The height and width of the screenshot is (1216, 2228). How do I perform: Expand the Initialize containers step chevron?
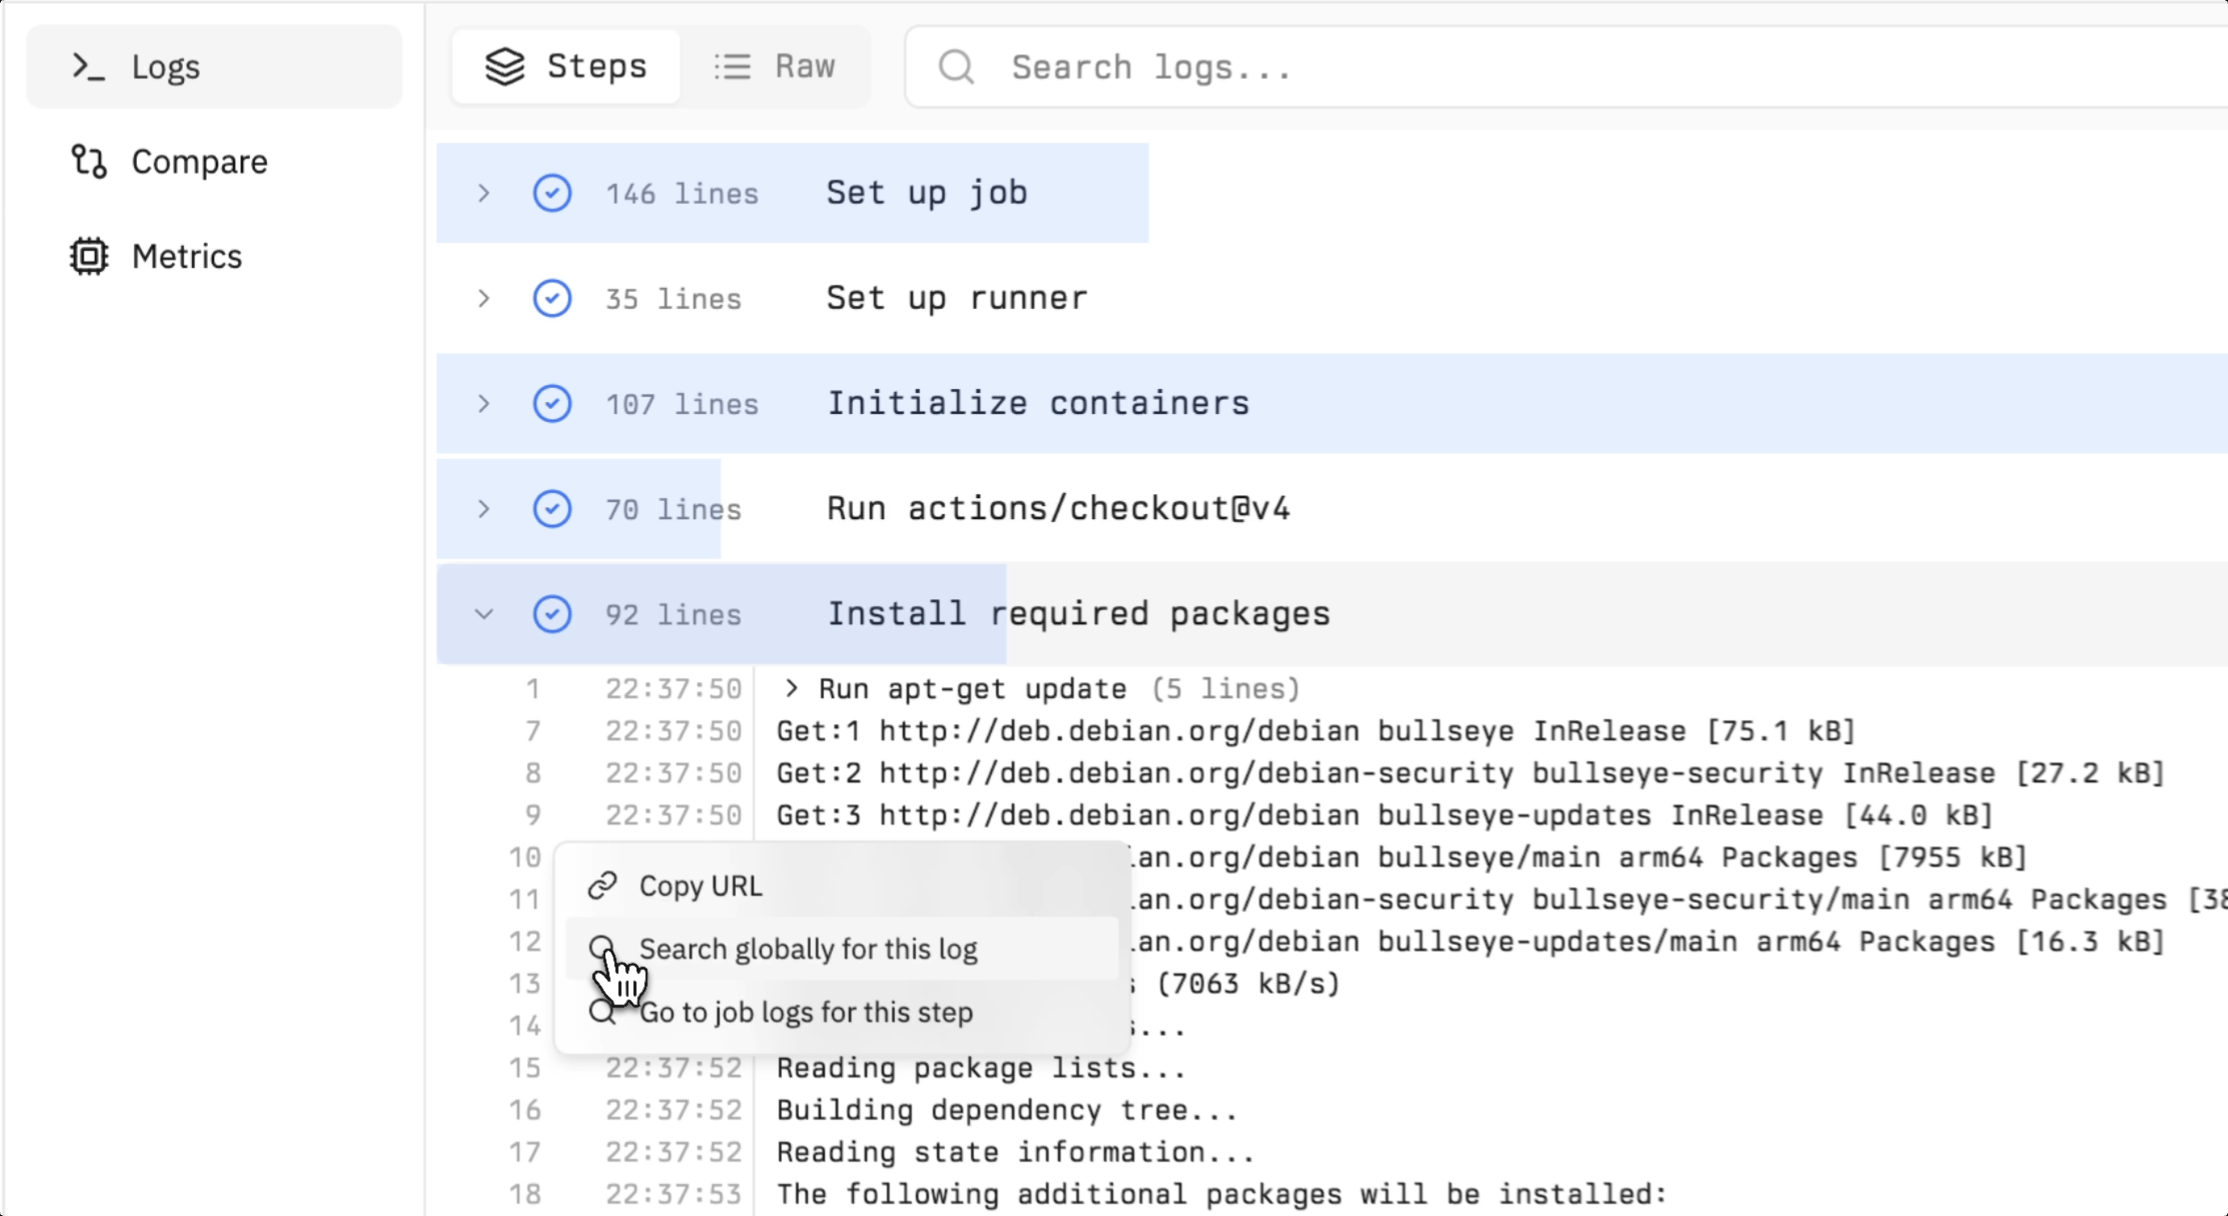pos(484,404)
